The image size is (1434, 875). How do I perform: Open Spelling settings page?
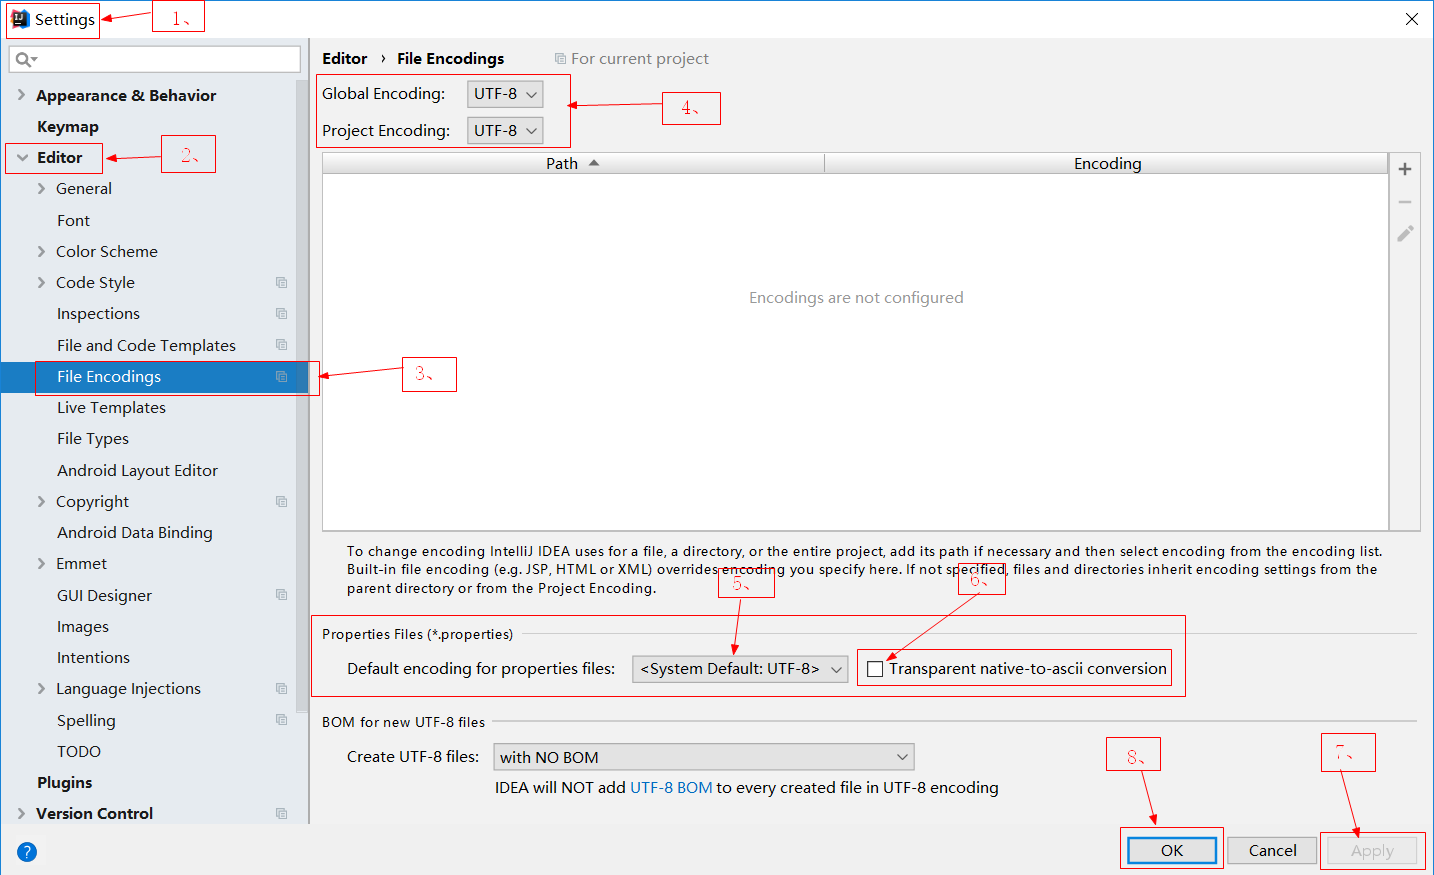(86, 721)
